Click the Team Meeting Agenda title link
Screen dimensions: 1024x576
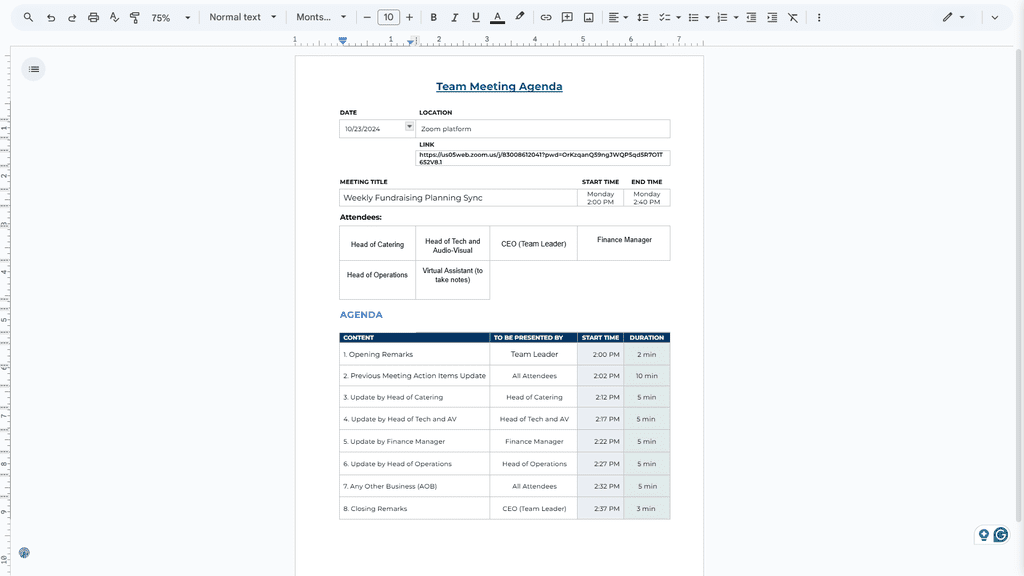point(499,86)
